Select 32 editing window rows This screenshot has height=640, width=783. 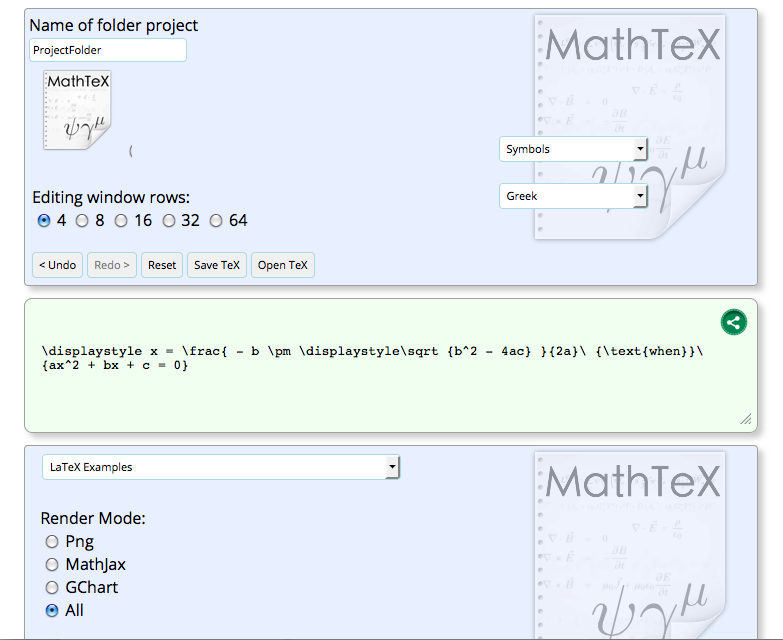coord(169,220)
